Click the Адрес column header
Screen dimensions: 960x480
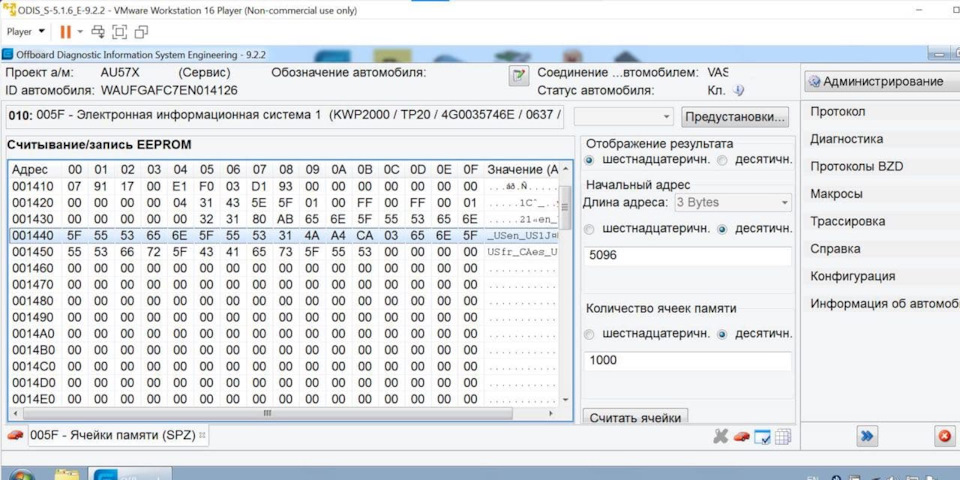pyautogui.click(x=36, y=170)
